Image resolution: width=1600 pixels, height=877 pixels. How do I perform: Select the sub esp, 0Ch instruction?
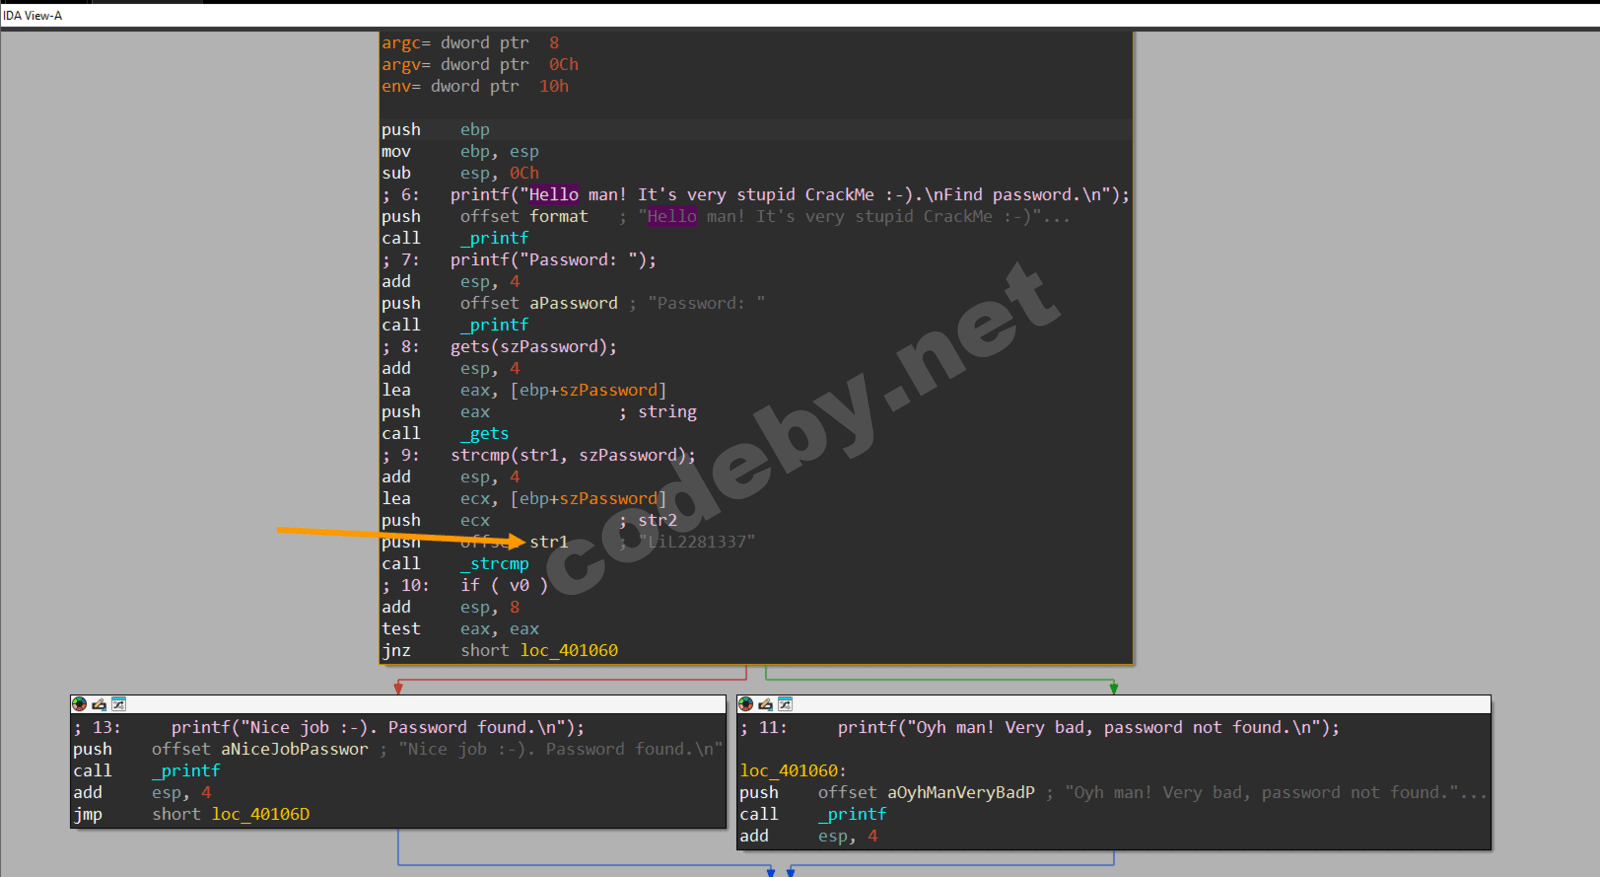click(460, 173)
